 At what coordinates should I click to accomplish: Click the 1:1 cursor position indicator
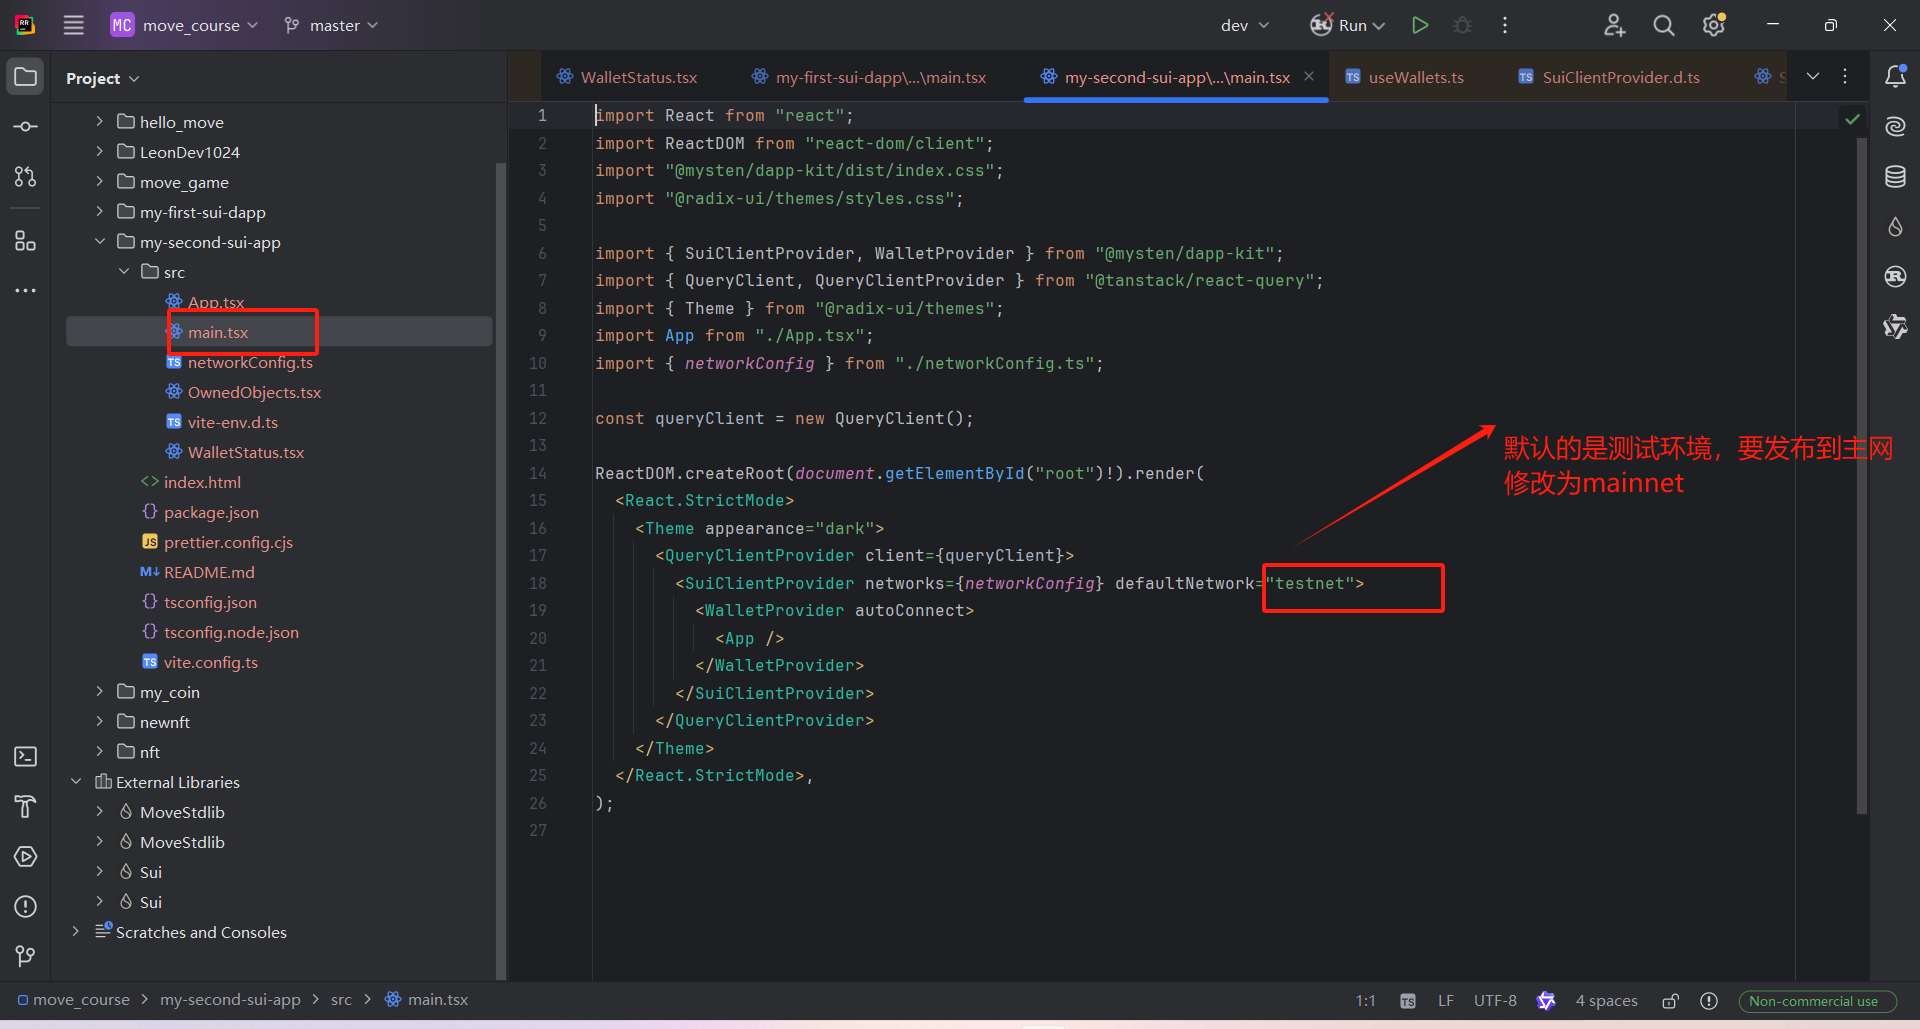(x=1365, y=1001)
